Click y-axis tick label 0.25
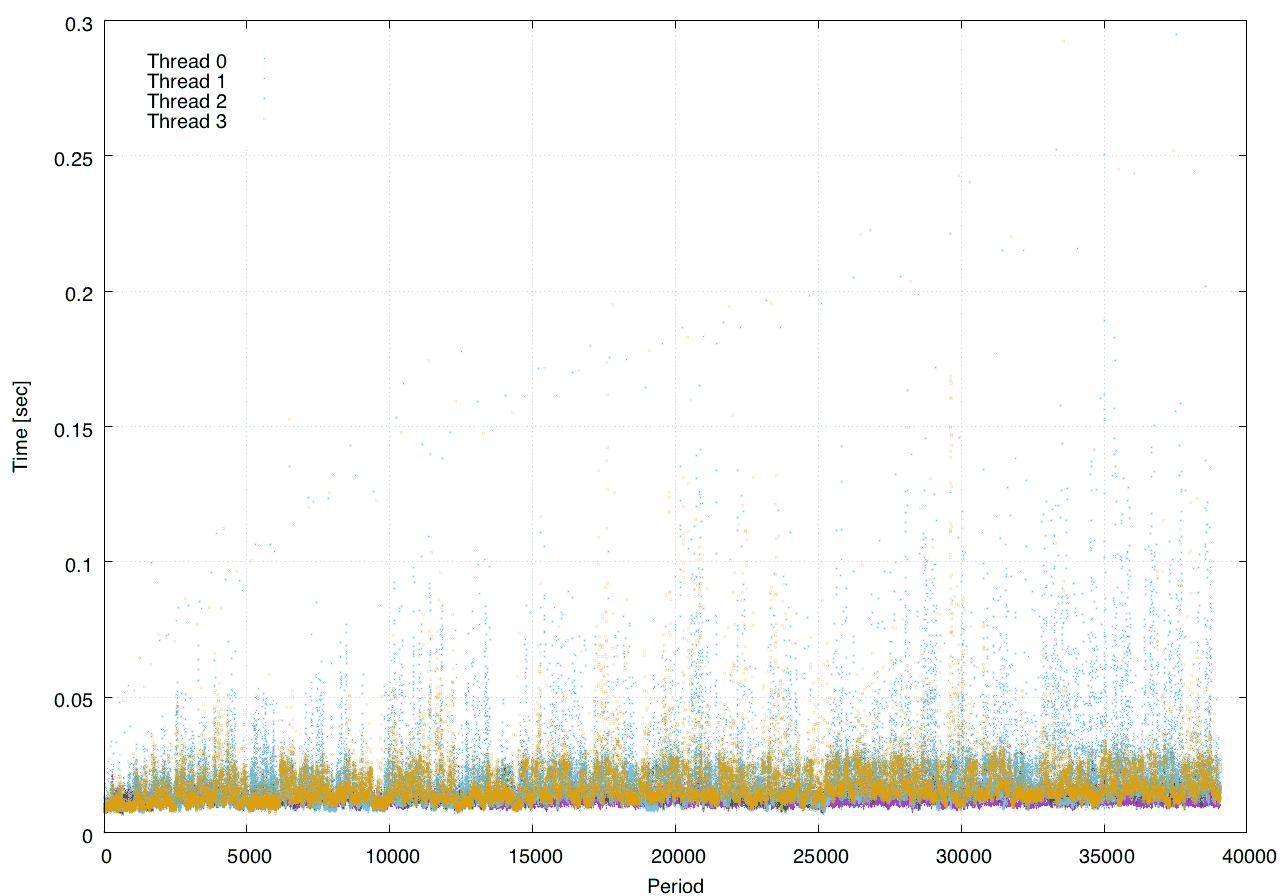Viewport: 1280px width, 896px height. pyautogui.click(x=75, y=157)
